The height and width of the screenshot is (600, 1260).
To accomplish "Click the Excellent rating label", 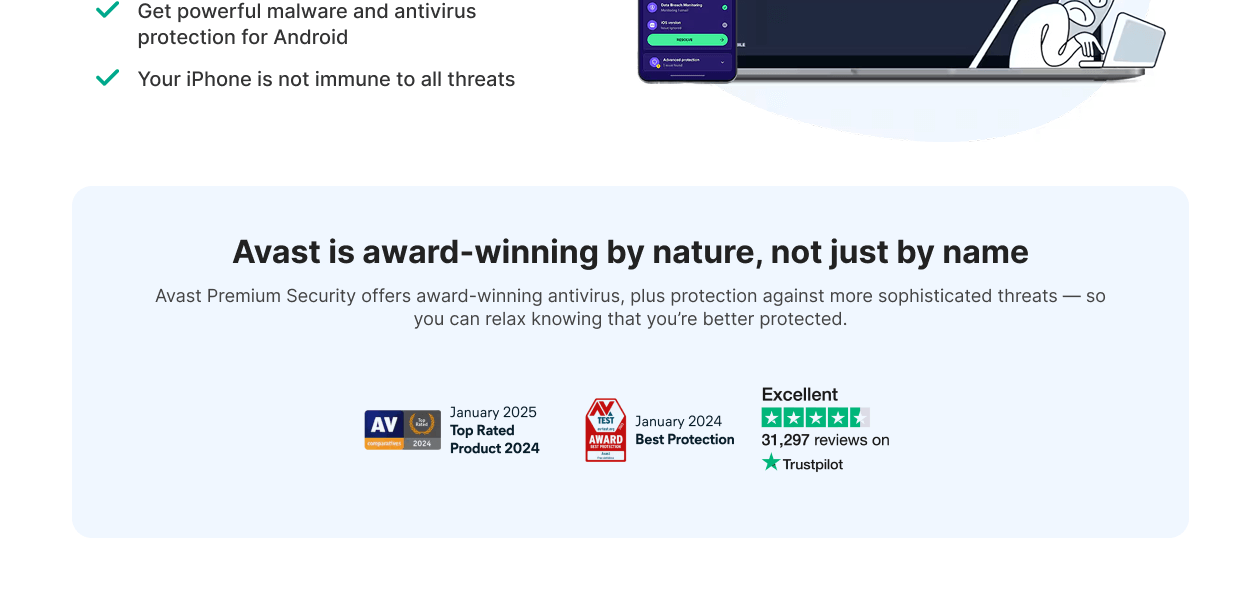I will [x=800, y=395].
